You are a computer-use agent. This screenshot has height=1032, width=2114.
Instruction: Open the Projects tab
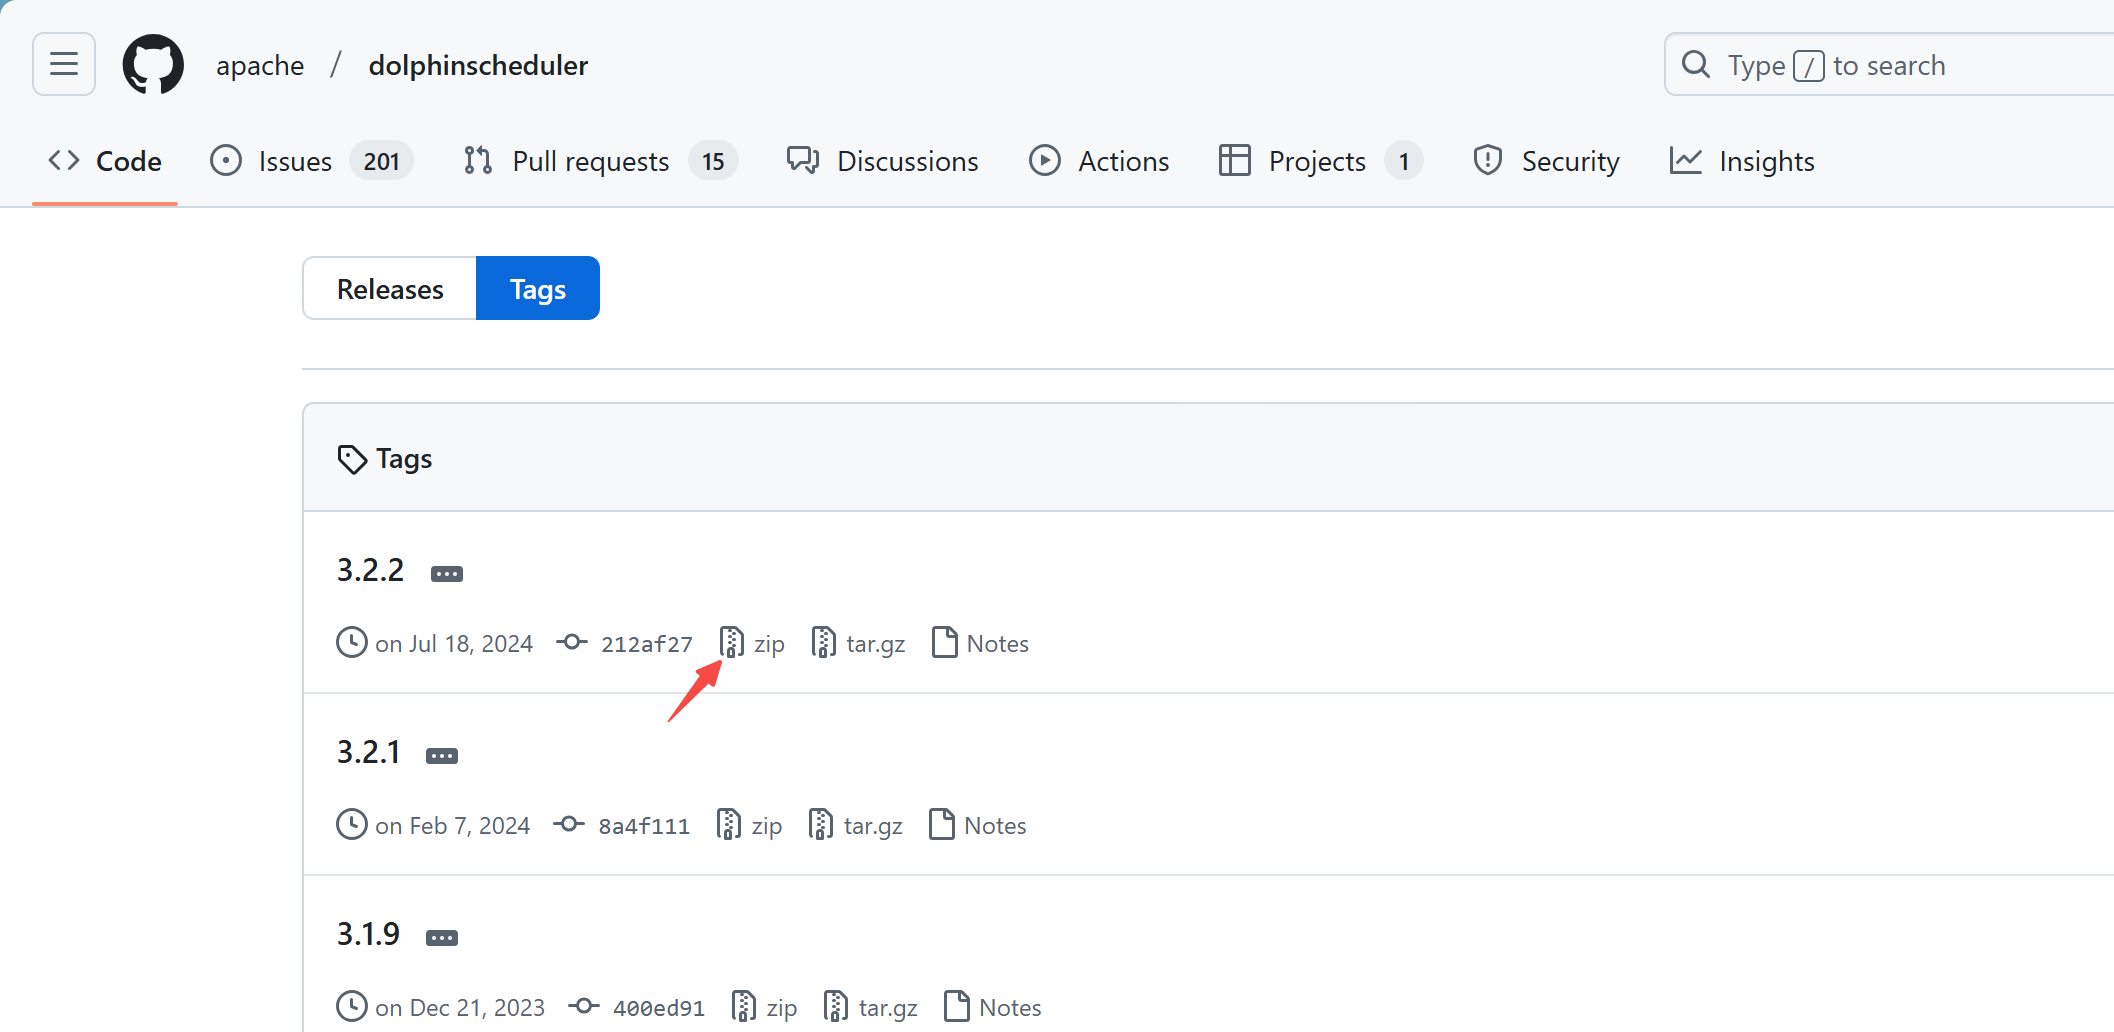pos(1320,161)
